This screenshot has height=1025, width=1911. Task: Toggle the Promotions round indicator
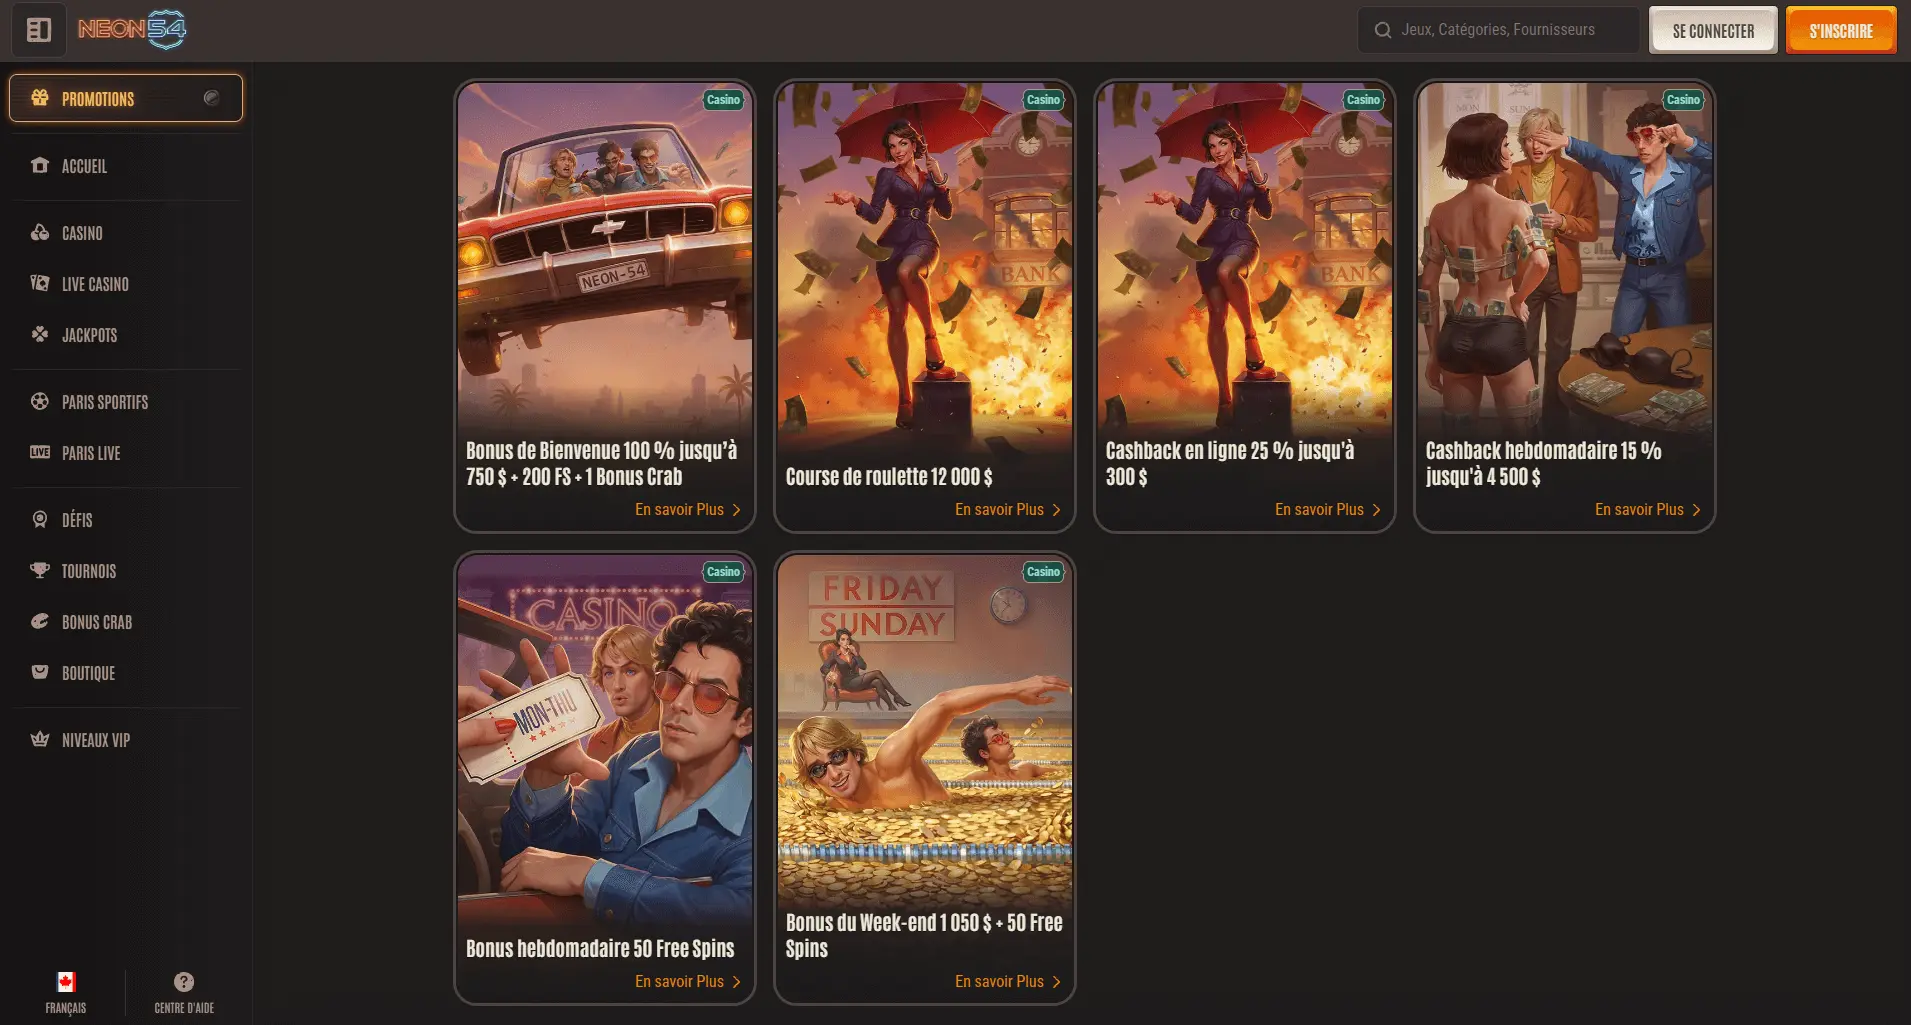(x=212, y=98)
